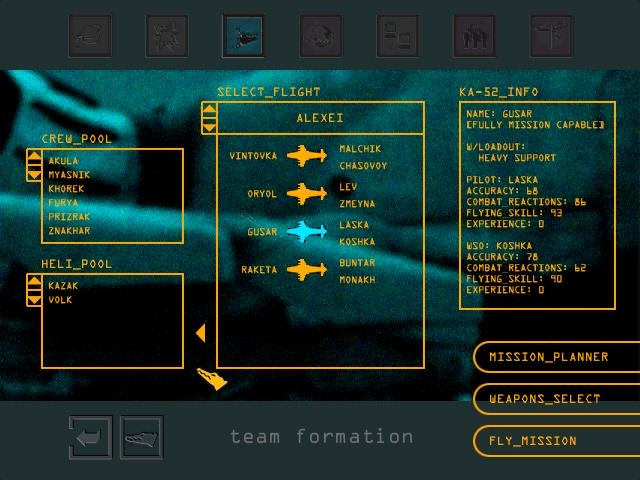Open the group of people icon in top bar
The image size is (640, 480).
pos(474,35)
